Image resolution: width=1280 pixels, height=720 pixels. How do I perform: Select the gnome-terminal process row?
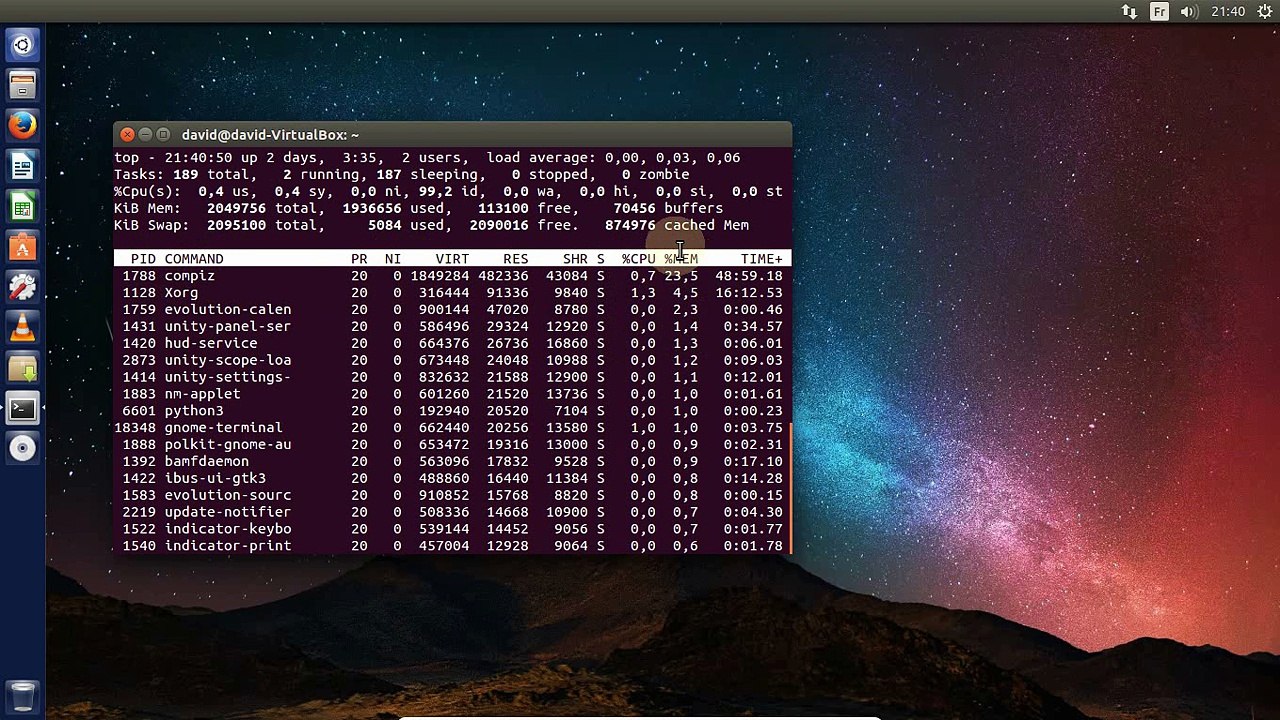(x=452, y=428)
